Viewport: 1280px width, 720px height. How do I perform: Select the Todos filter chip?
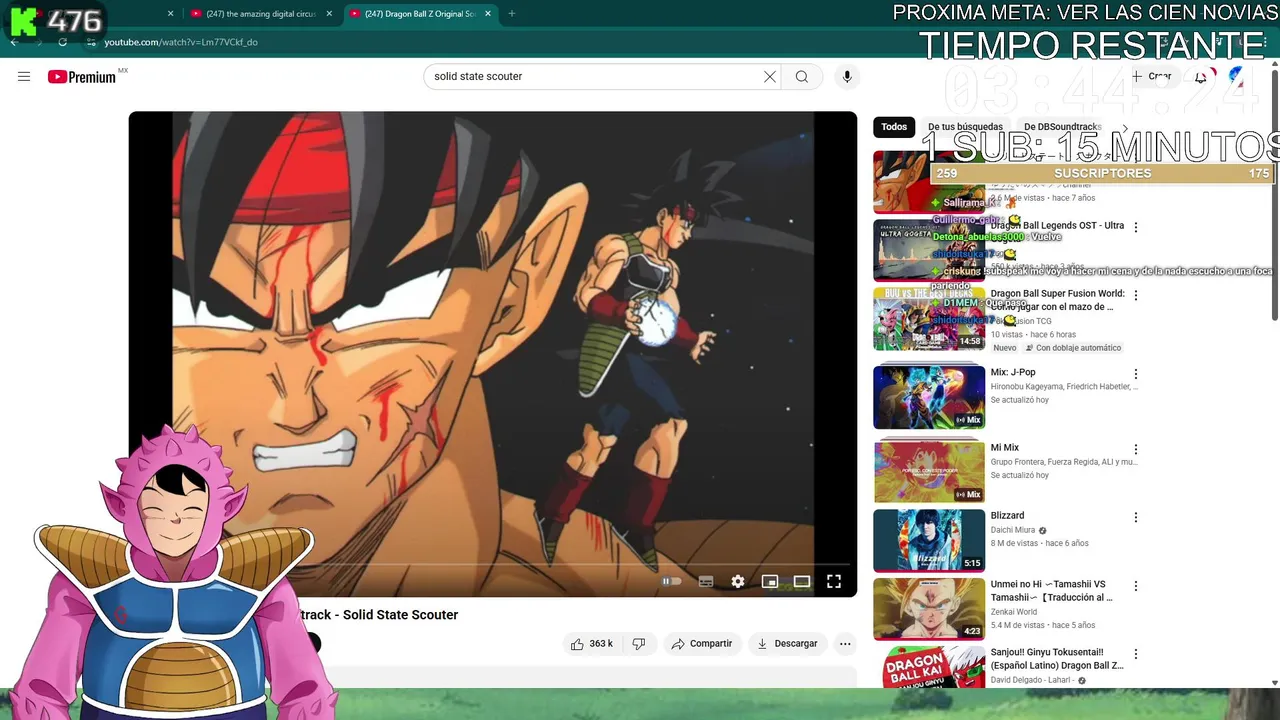(x=894, y=127)
